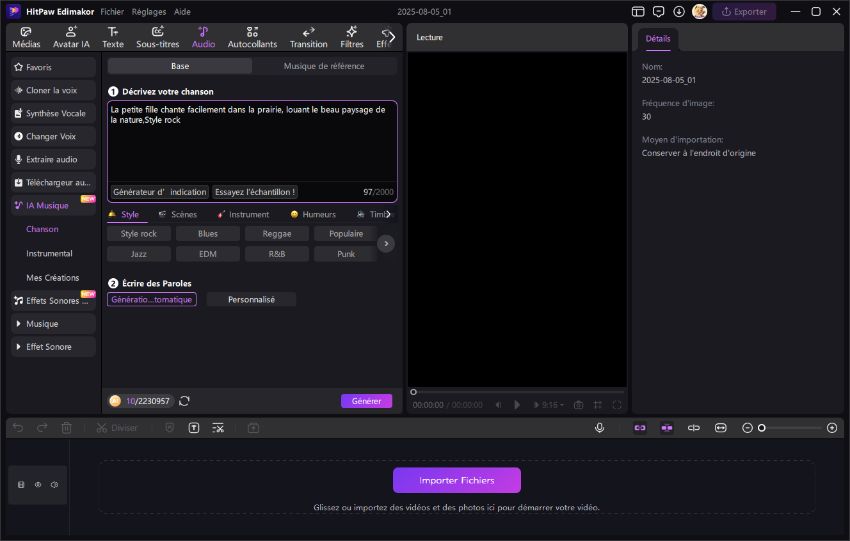Select the Style tag tab
This screenshot has height=541, width=850.
click(124, 215)
